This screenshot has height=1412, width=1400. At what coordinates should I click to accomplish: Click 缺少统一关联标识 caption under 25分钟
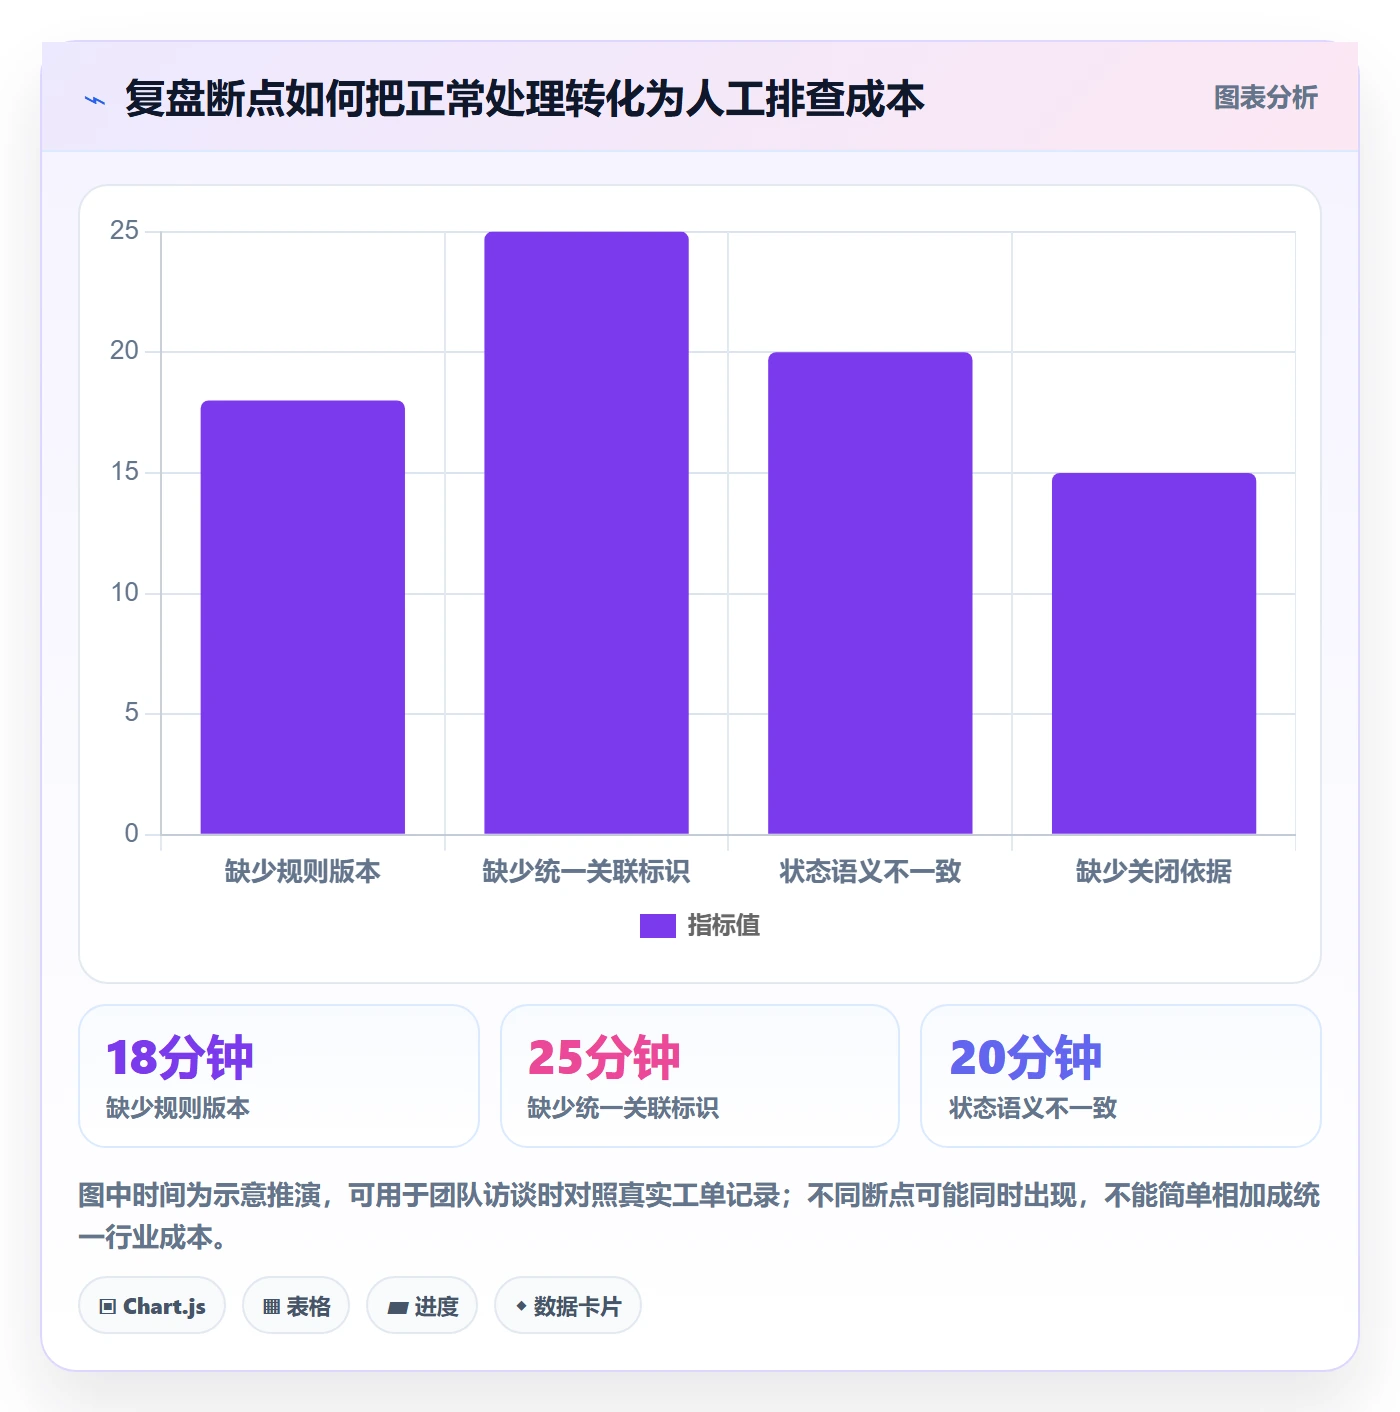pos(623,1108)
